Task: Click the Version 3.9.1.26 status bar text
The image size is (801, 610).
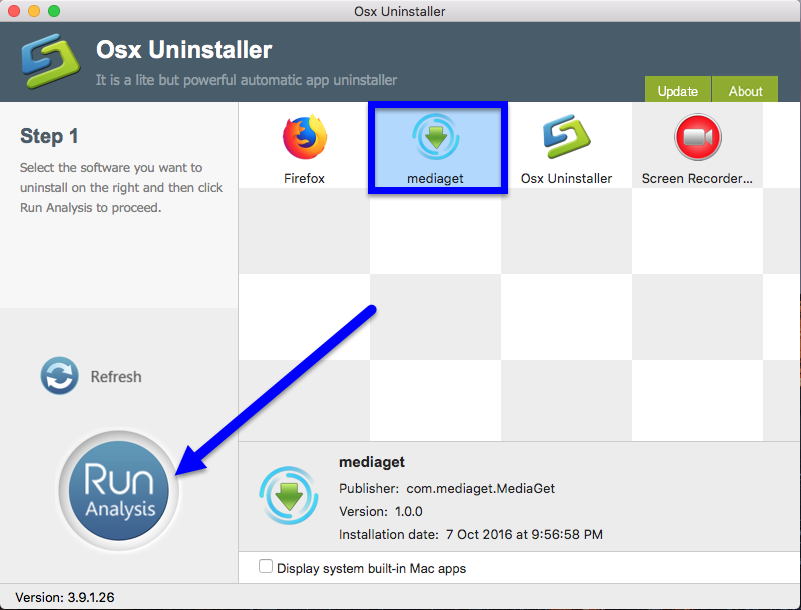Action: (x=65, y=597)
